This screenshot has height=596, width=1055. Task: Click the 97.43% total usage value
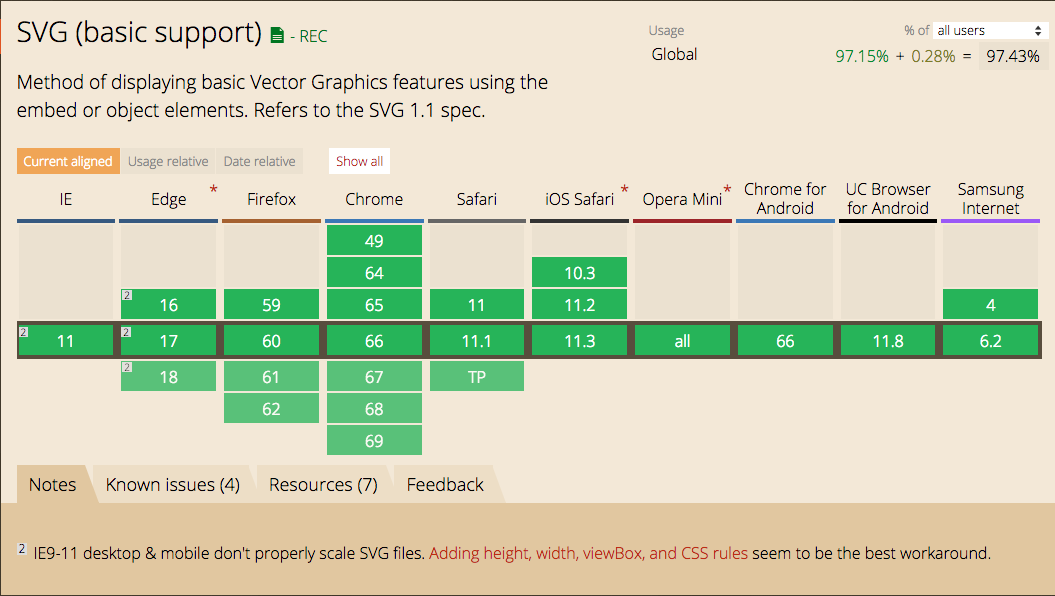(1013, 56)
